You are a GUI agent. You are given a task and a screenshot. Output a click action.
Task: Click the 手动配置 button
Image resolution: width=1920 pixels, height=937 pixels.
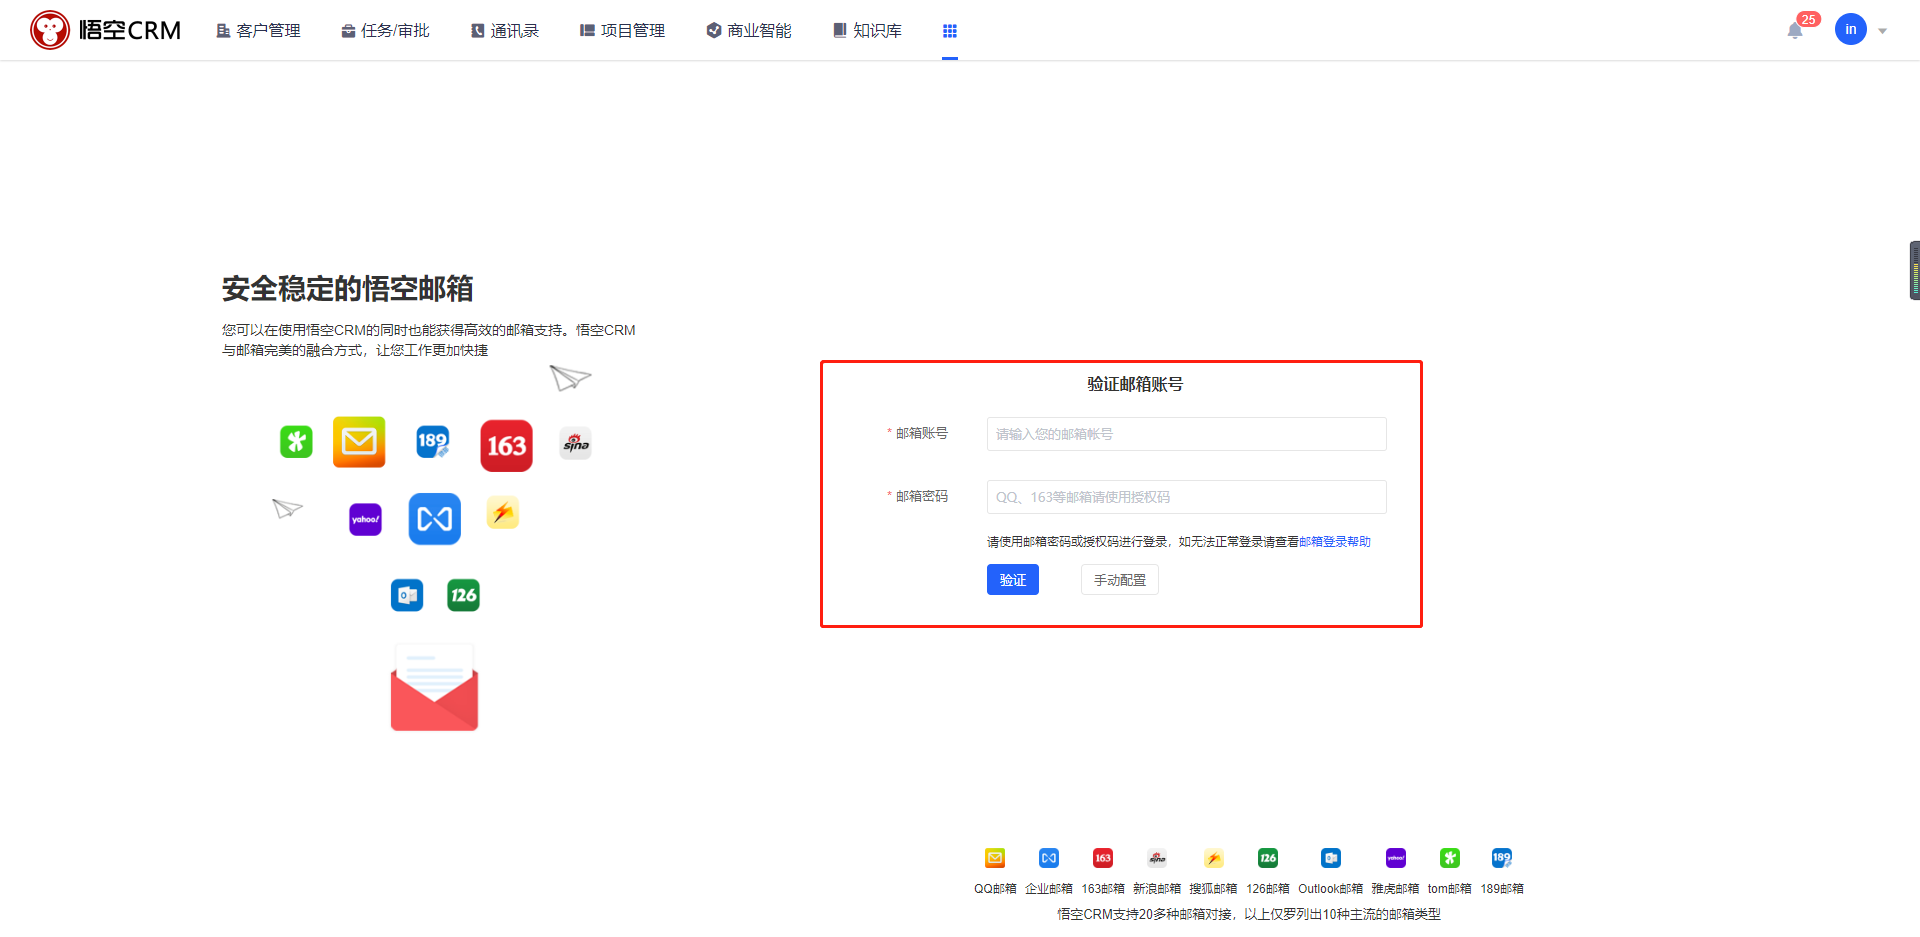pyautogui.click(x=1120, y=580)
